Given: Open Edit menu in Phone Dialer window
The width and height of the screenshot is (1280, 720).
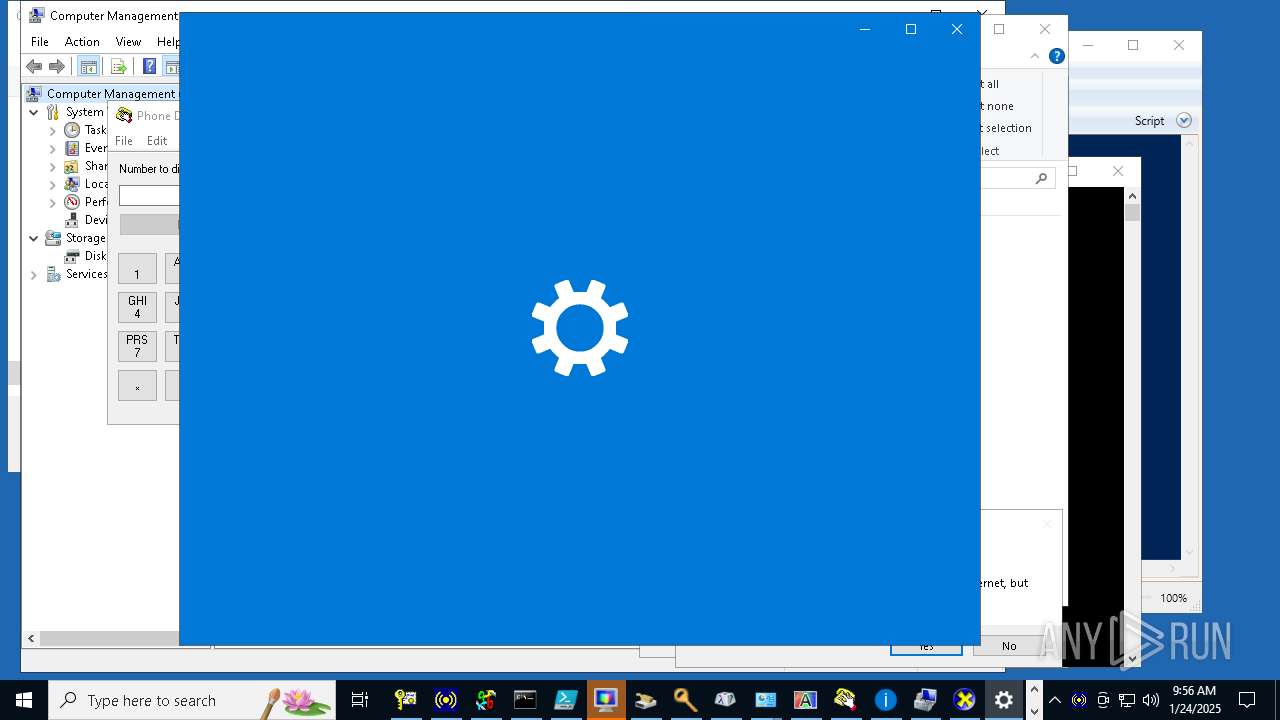Looking at the screenshot, I should 157,141.
